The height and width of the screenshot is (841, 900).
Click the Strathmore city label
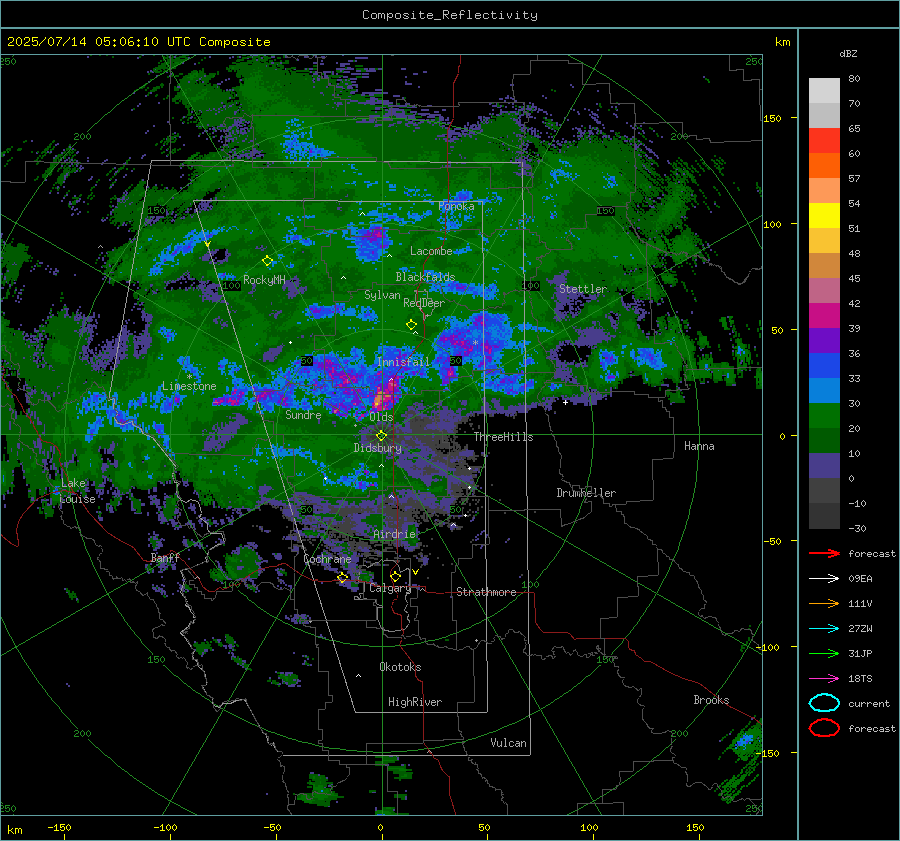point(486,592)
